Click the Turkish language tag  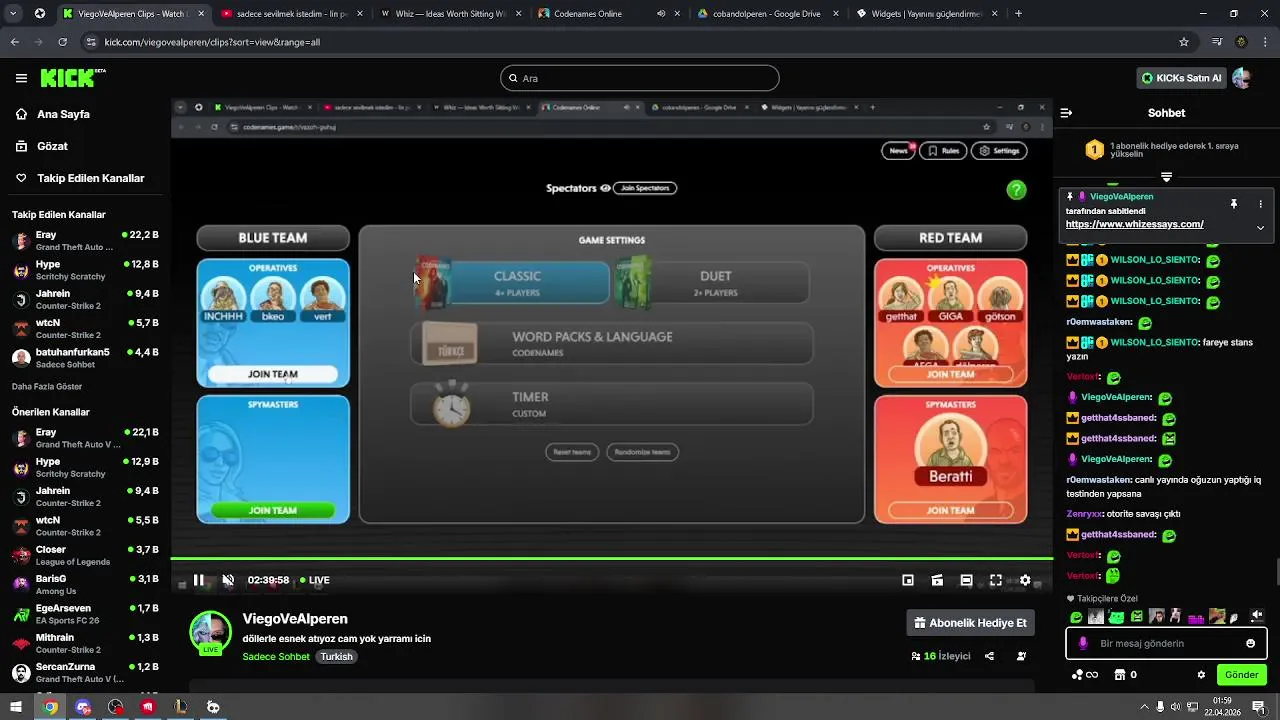(336, 657)
